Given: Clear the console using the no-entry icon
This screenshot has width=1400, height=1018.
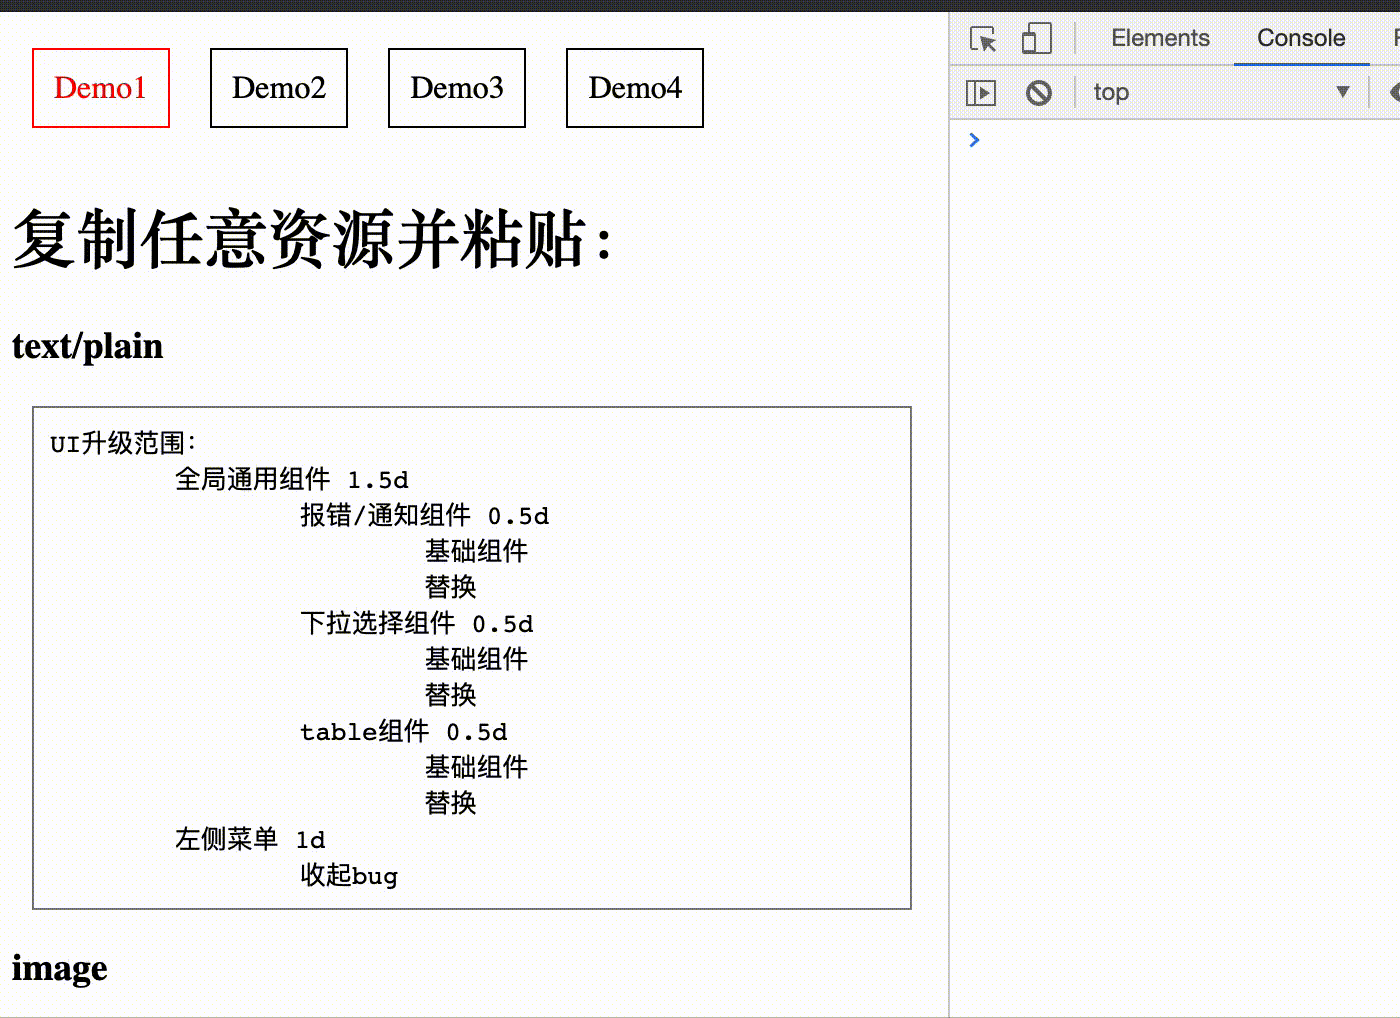Looking at the screenshot, I should click(1038, 91).
